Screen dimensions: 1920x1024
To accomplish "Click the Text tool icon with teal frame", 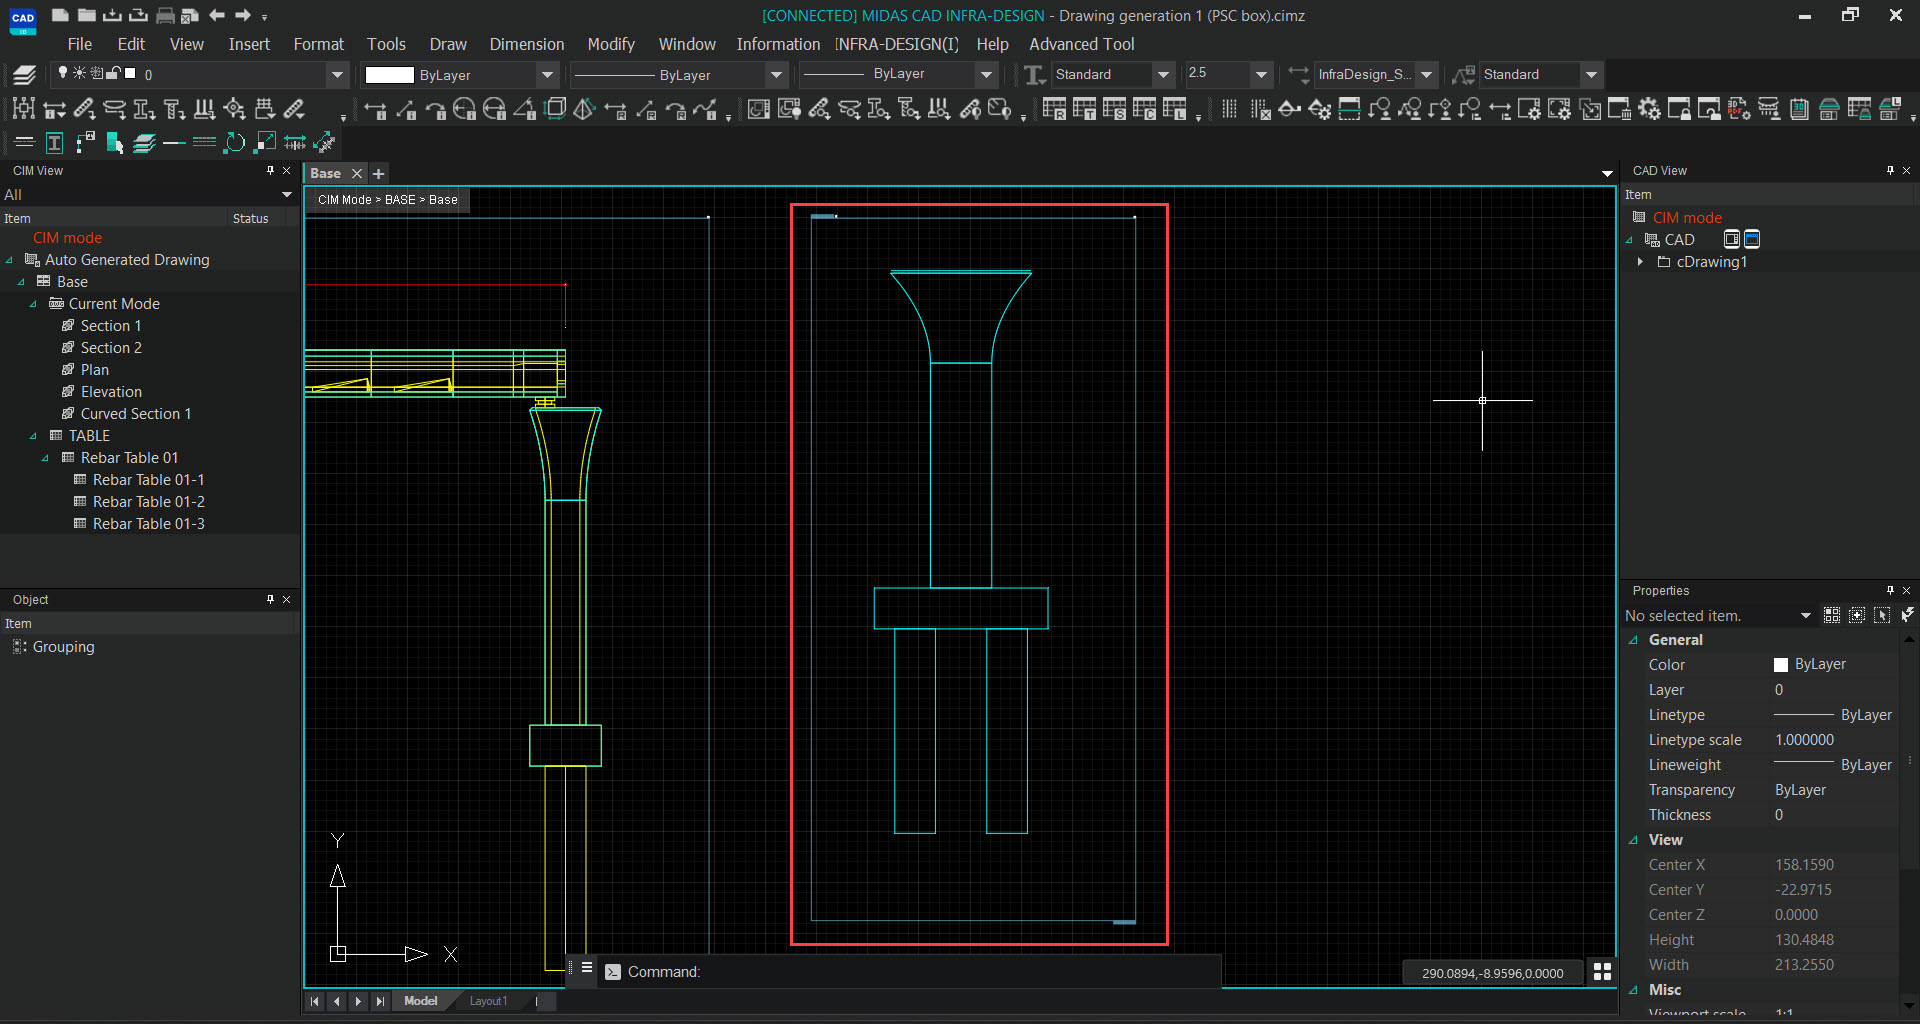I will pyautogui.click(x=54, y=143).
